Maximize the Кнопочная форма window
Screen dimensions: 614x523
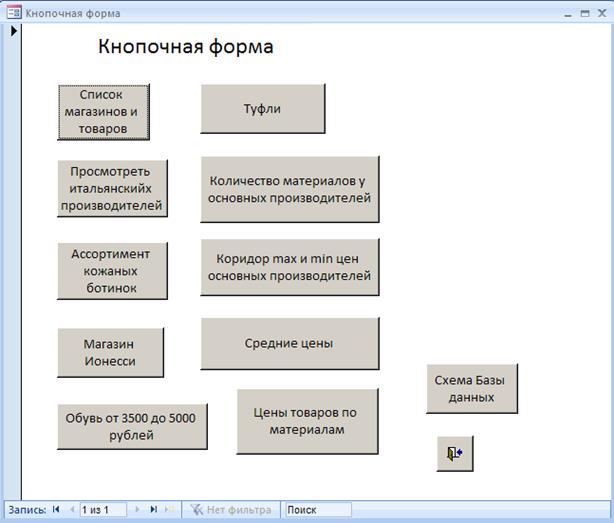pyautogui.click(x=584, y=13)
